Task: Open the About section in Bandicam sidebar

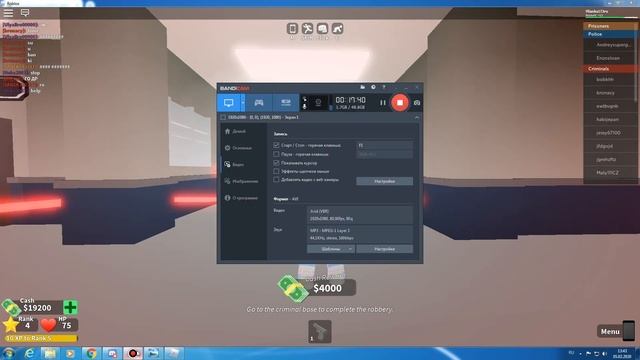Action: coord(241,198)
